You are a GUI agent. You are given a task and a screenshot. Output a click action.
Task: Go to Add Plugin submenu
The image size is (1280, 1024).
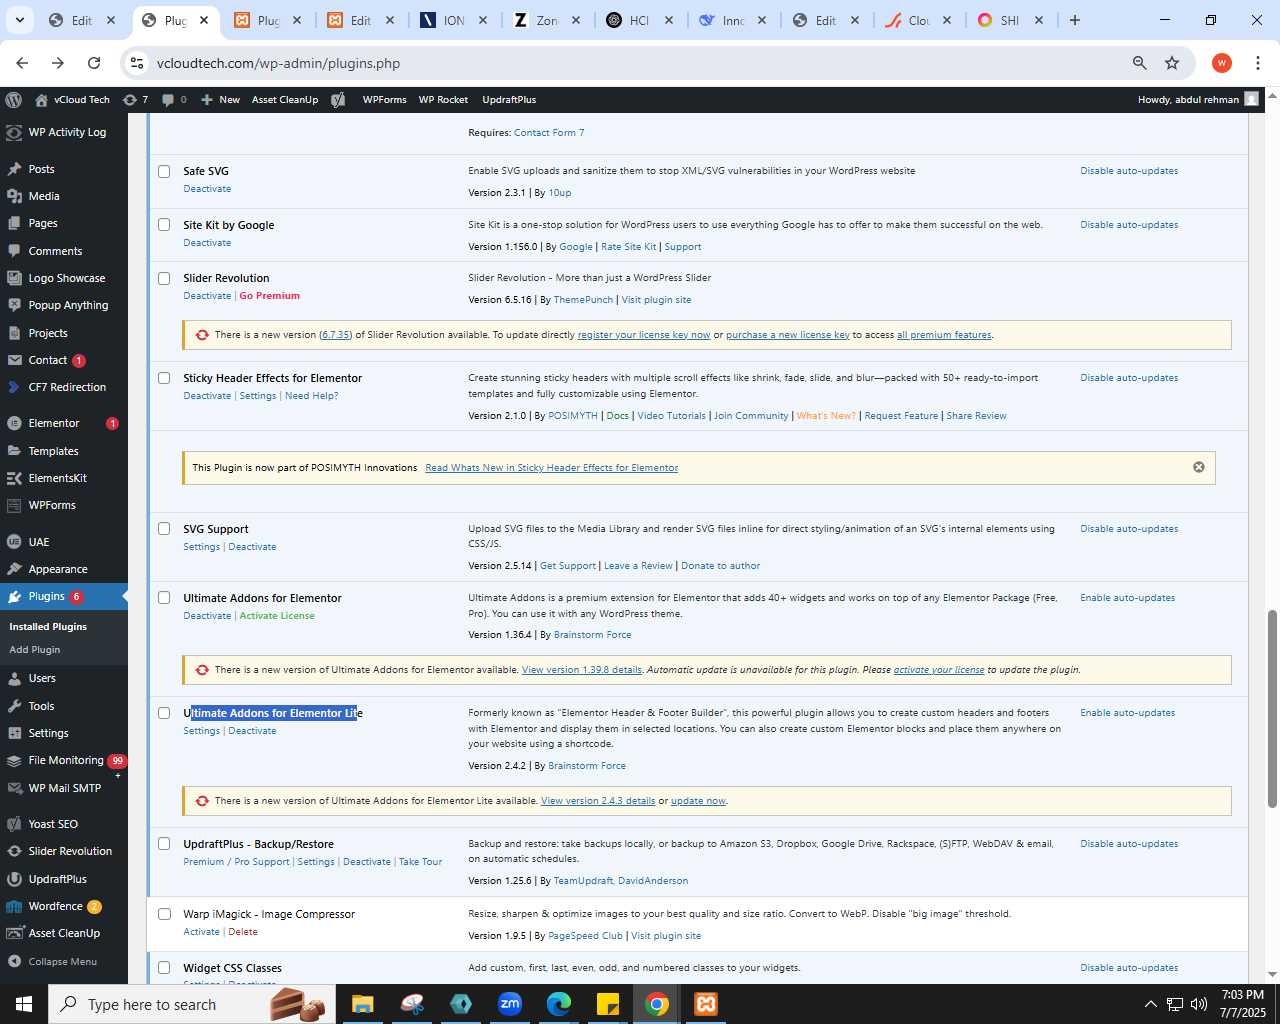tap(35, 650)
